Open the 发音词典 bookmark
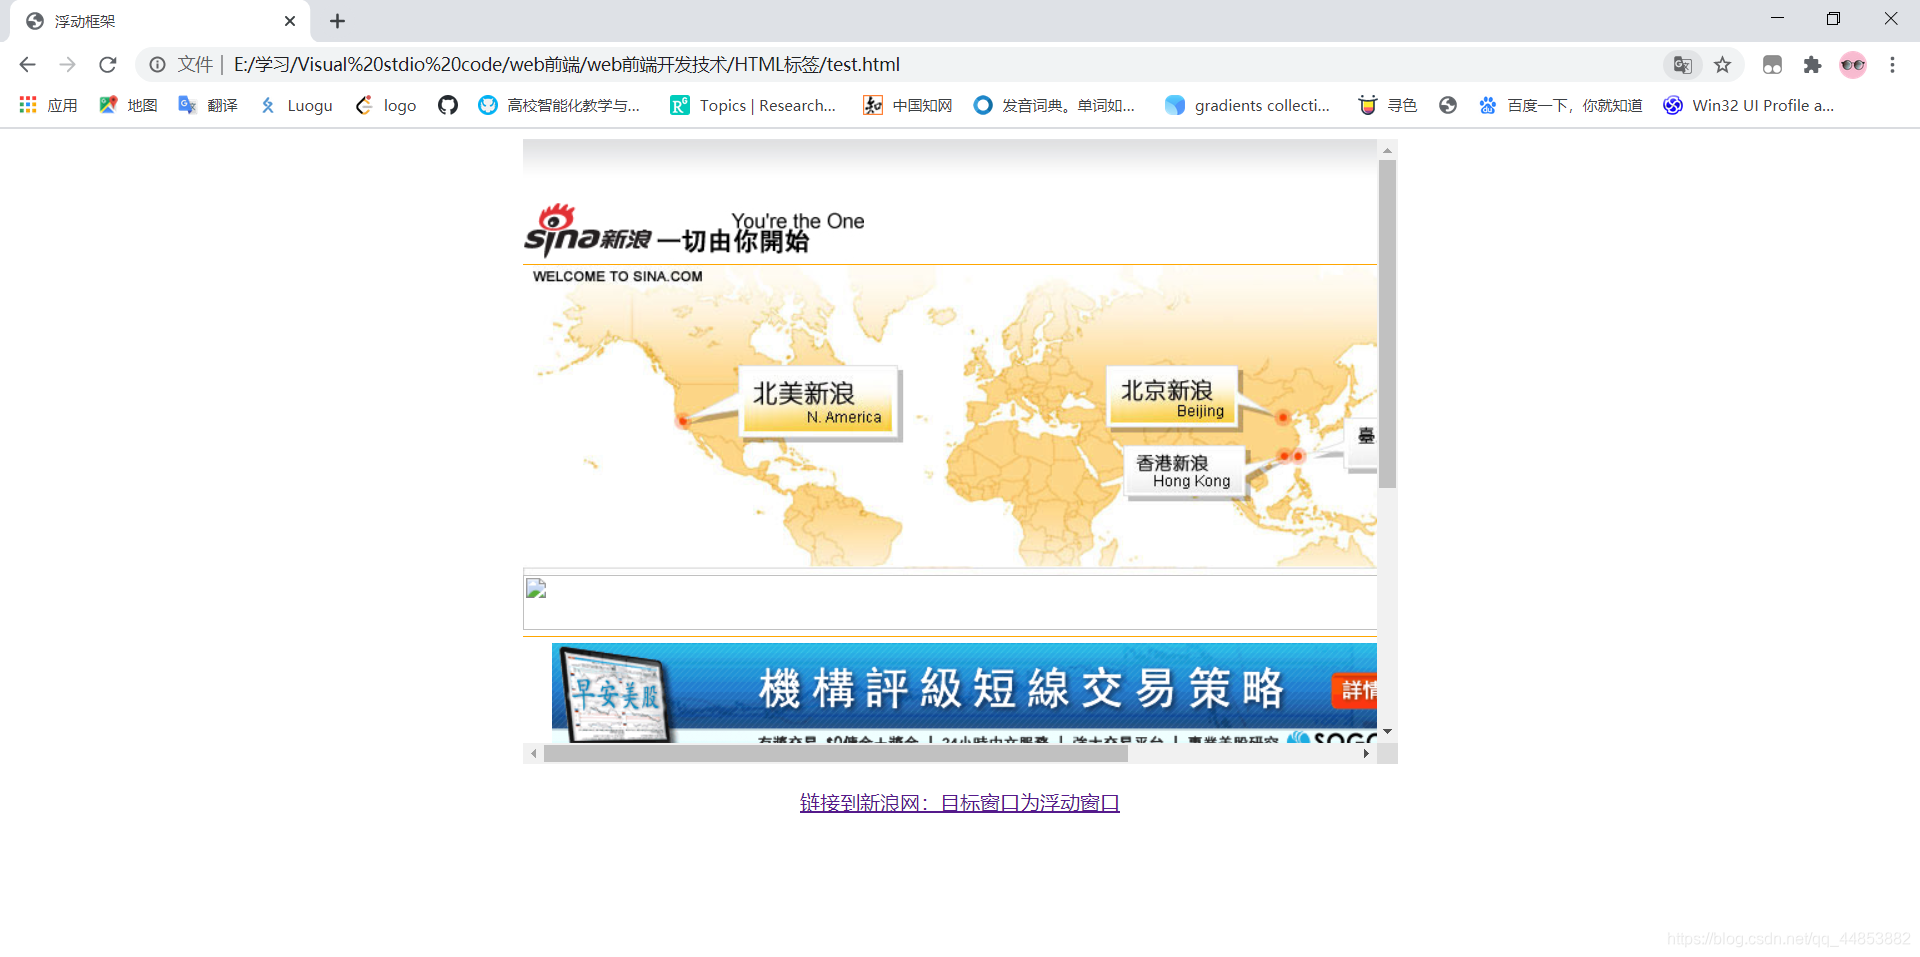This screenshot has height=957, width=1920. click(x=1054, y=105)
